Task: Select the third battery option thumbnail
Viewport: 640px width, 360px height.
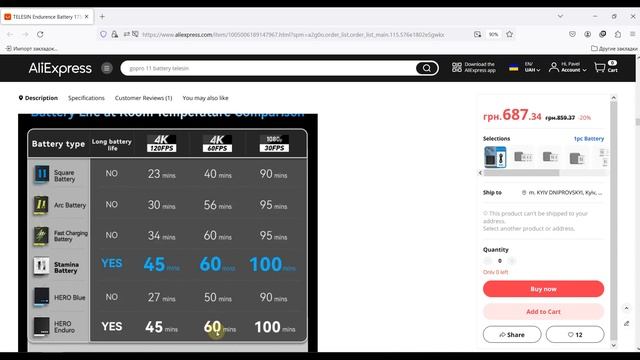Action: pyautogui.click(x=550, y=157)
